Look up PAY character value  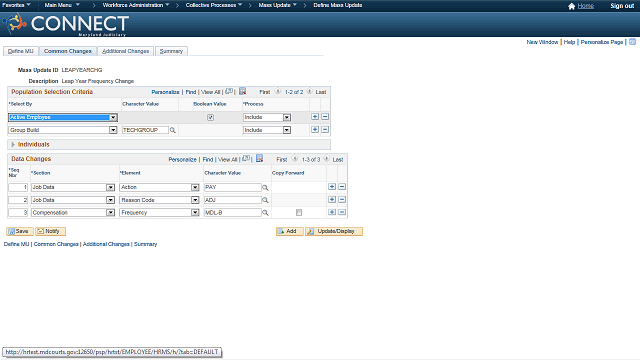pos(265,188)
